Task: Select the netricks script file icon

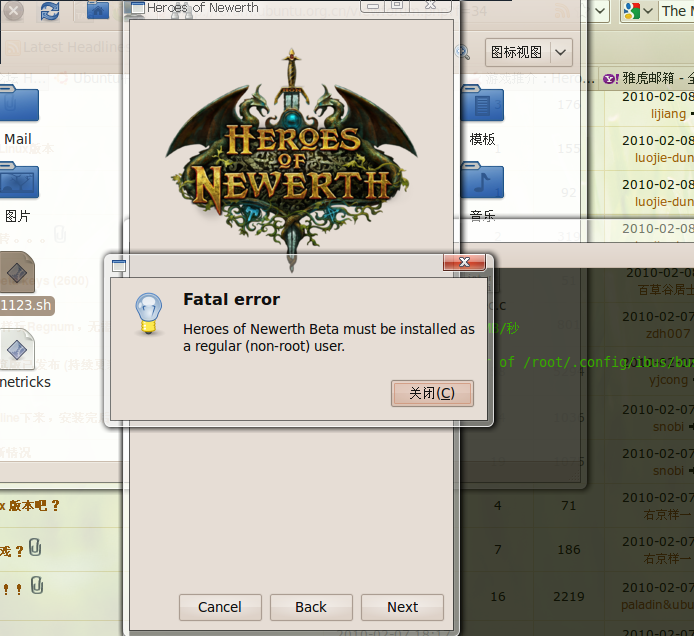Action: (17, 351)
